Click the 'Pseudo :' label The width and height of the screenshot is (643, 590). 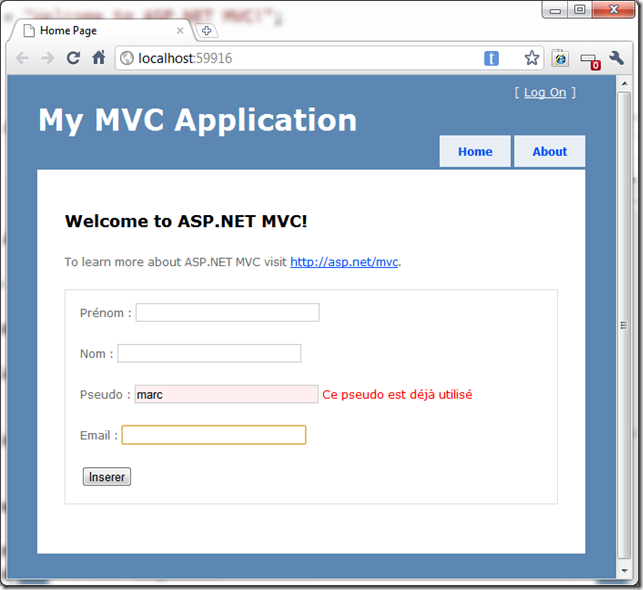click(x=105, y=394)
